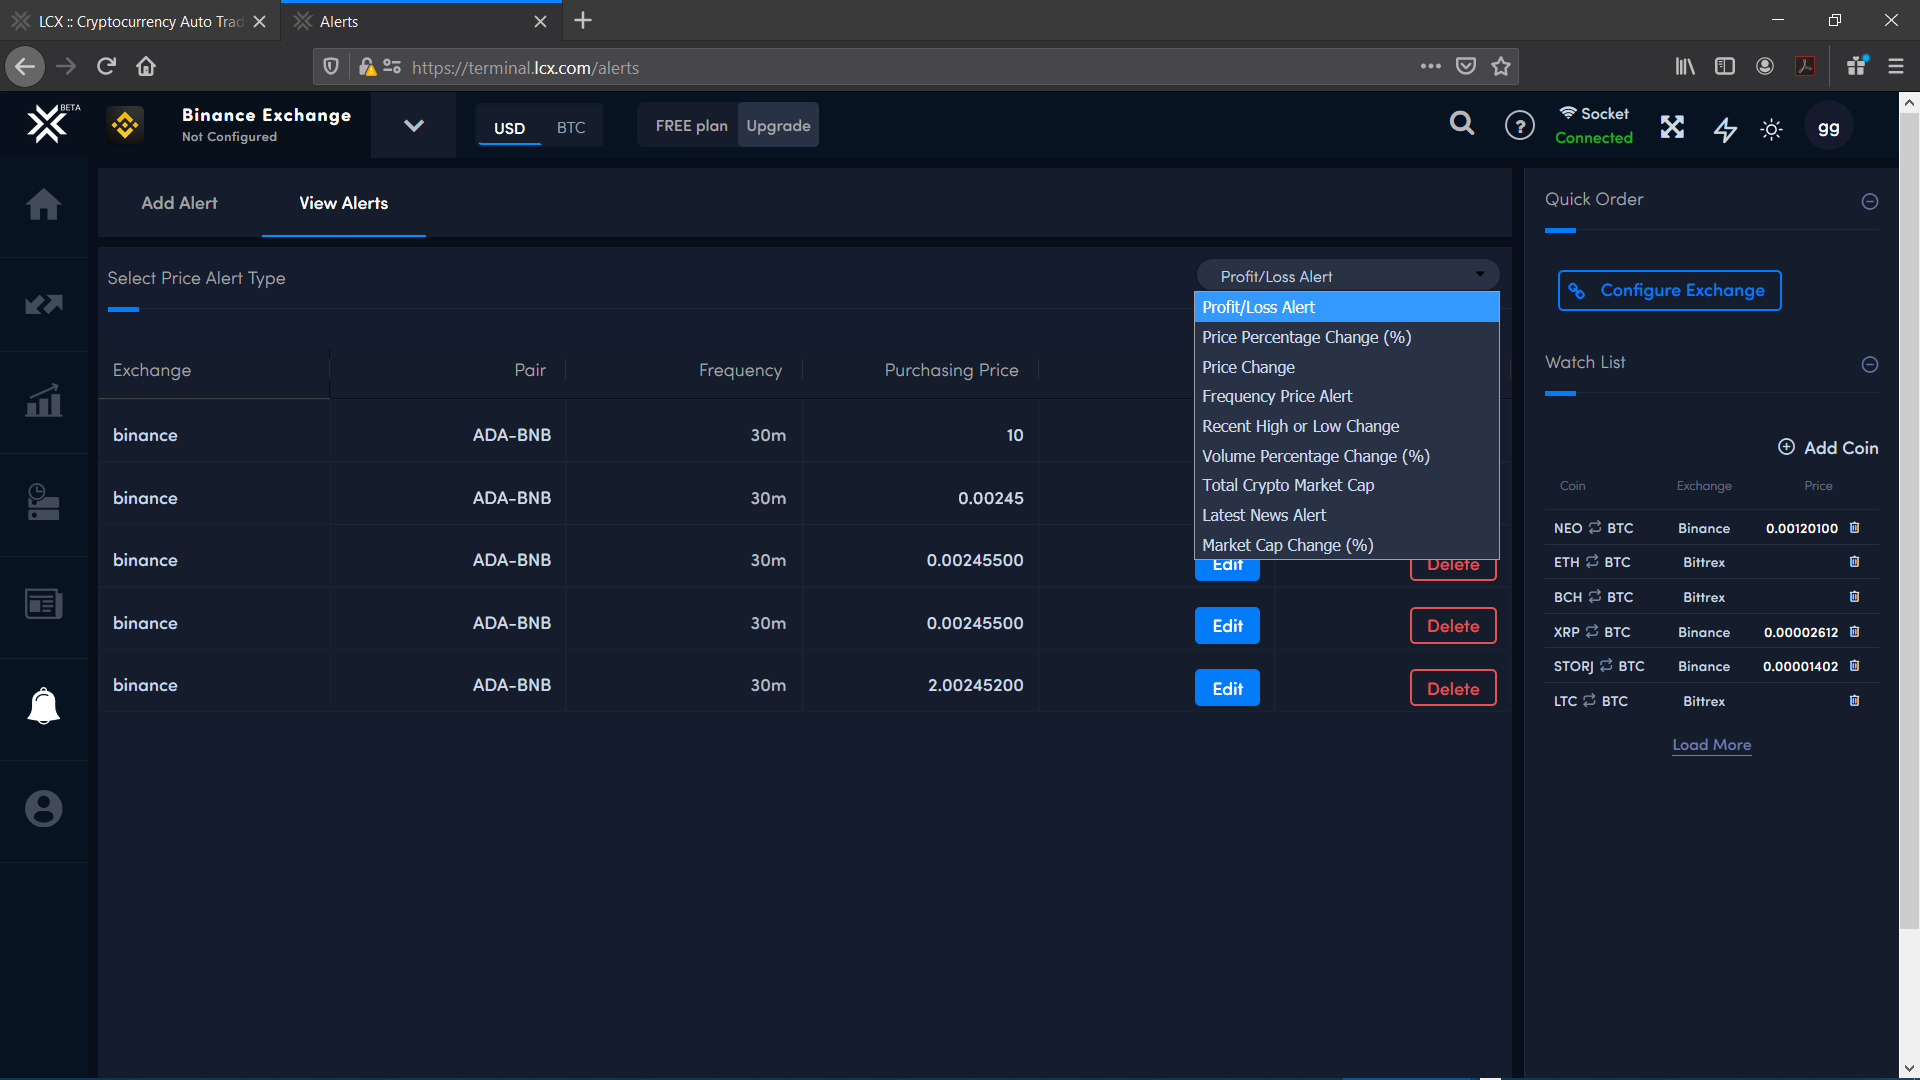Open the Select Price Alert Type dropdown
The height and width of the screenshot is (1080, 1920).
pyautogui.click(x=1347, y=275)
